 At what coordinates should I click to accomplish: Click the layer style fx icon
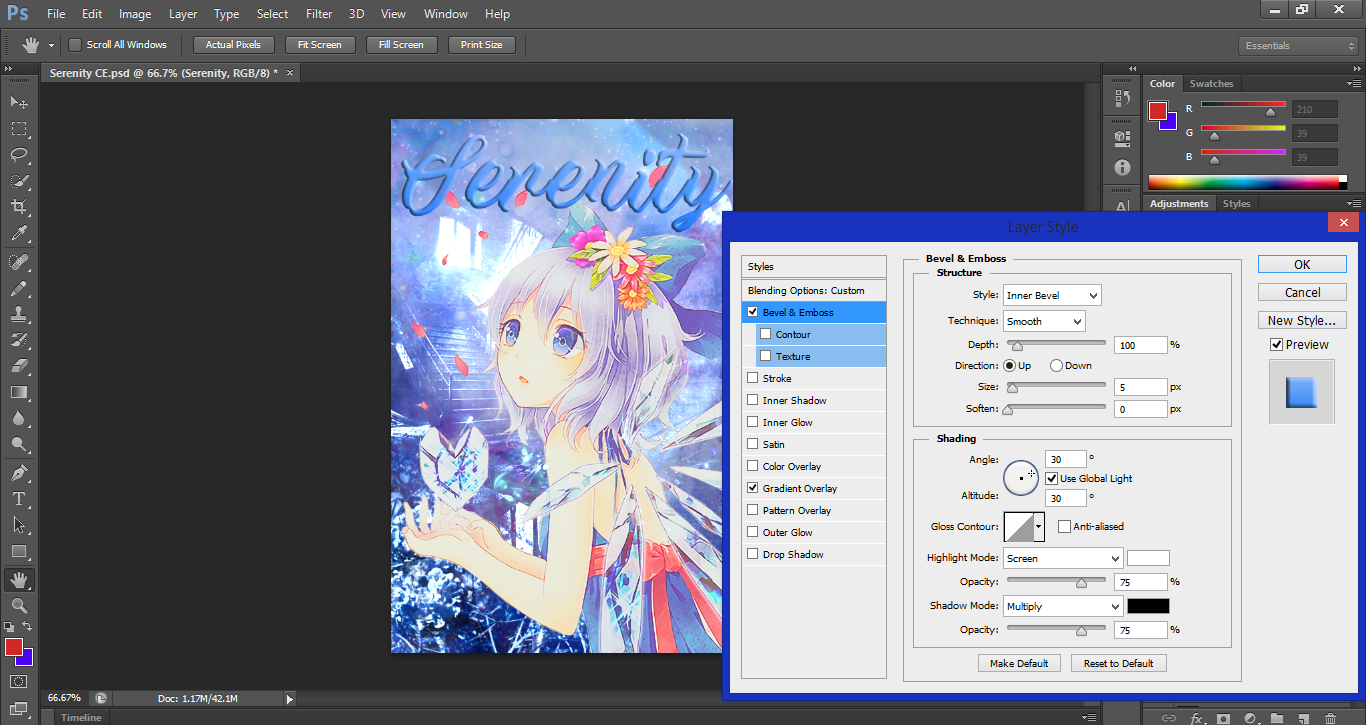tap(1196, 718)
